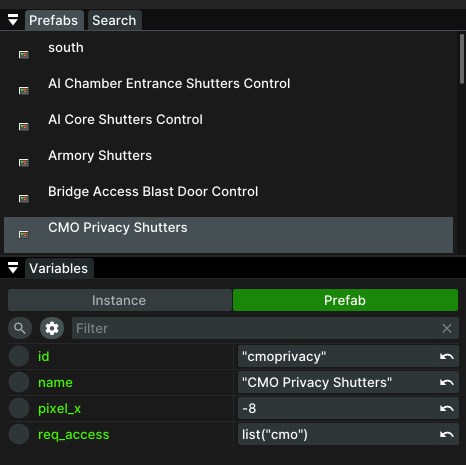Switch to the Search tab
Viewport: 466px width, 465px height.
click(114, 20)
